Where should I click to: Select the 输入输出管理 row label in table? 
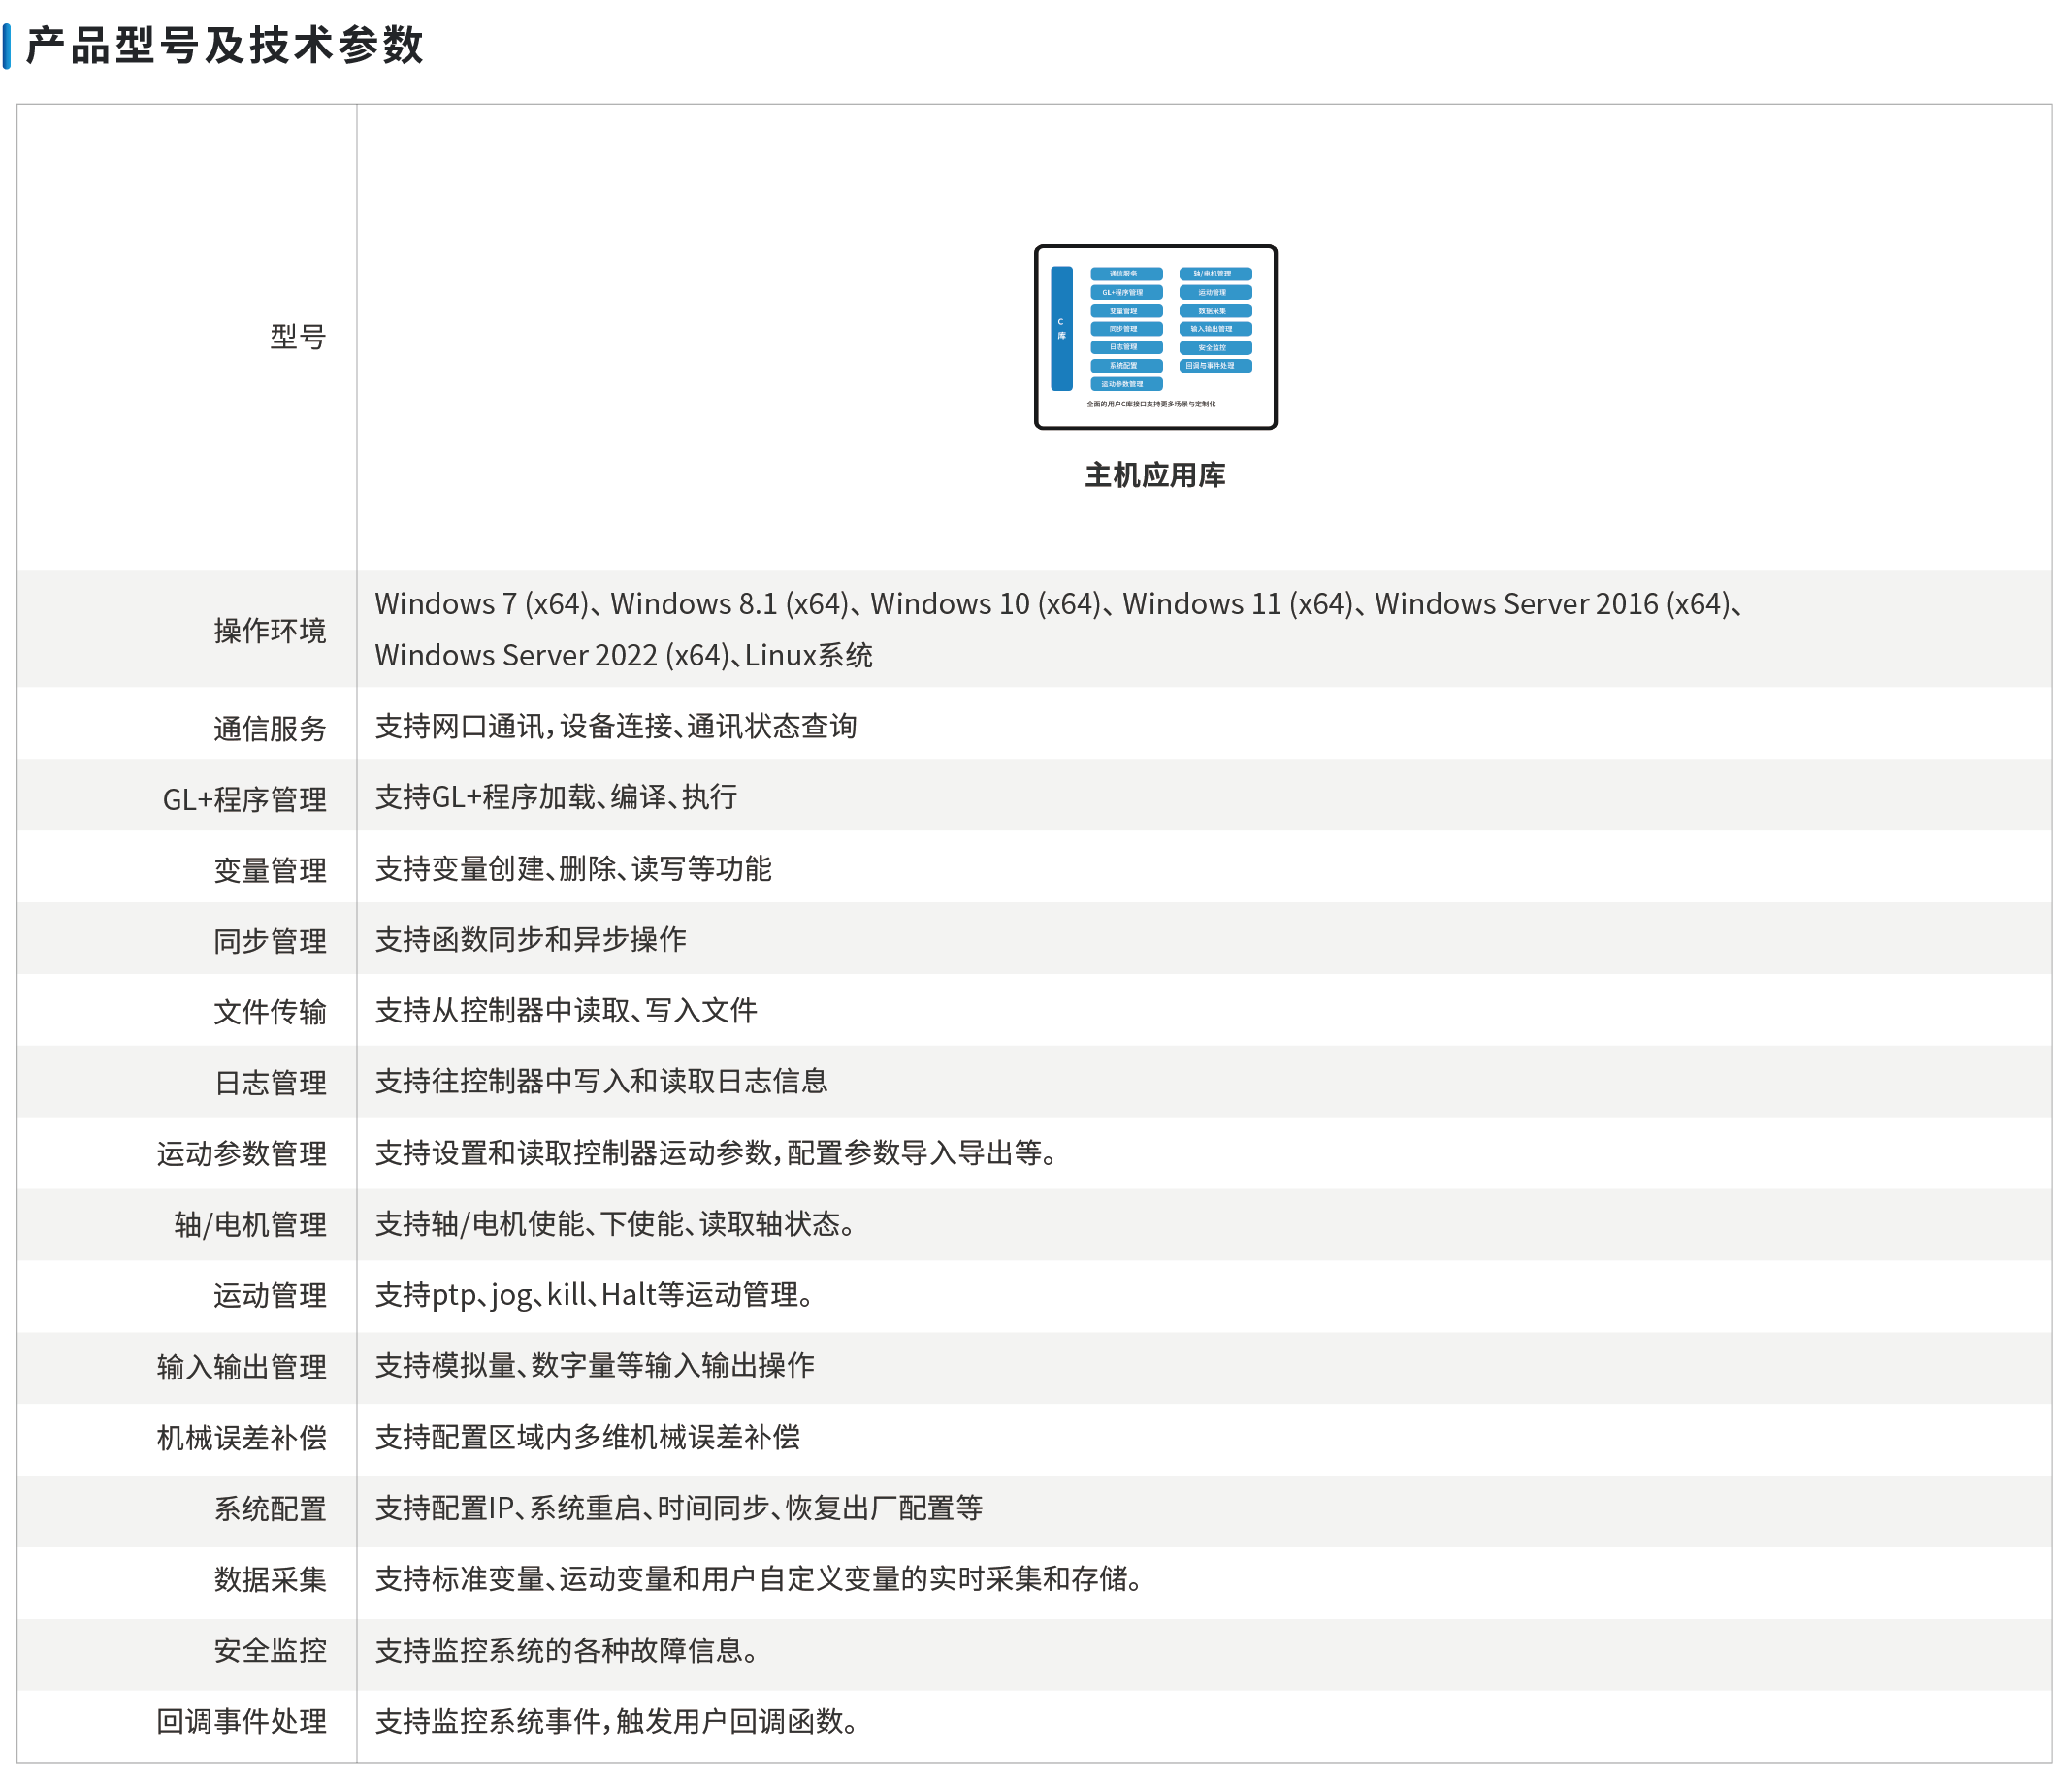click(241, 1367)
